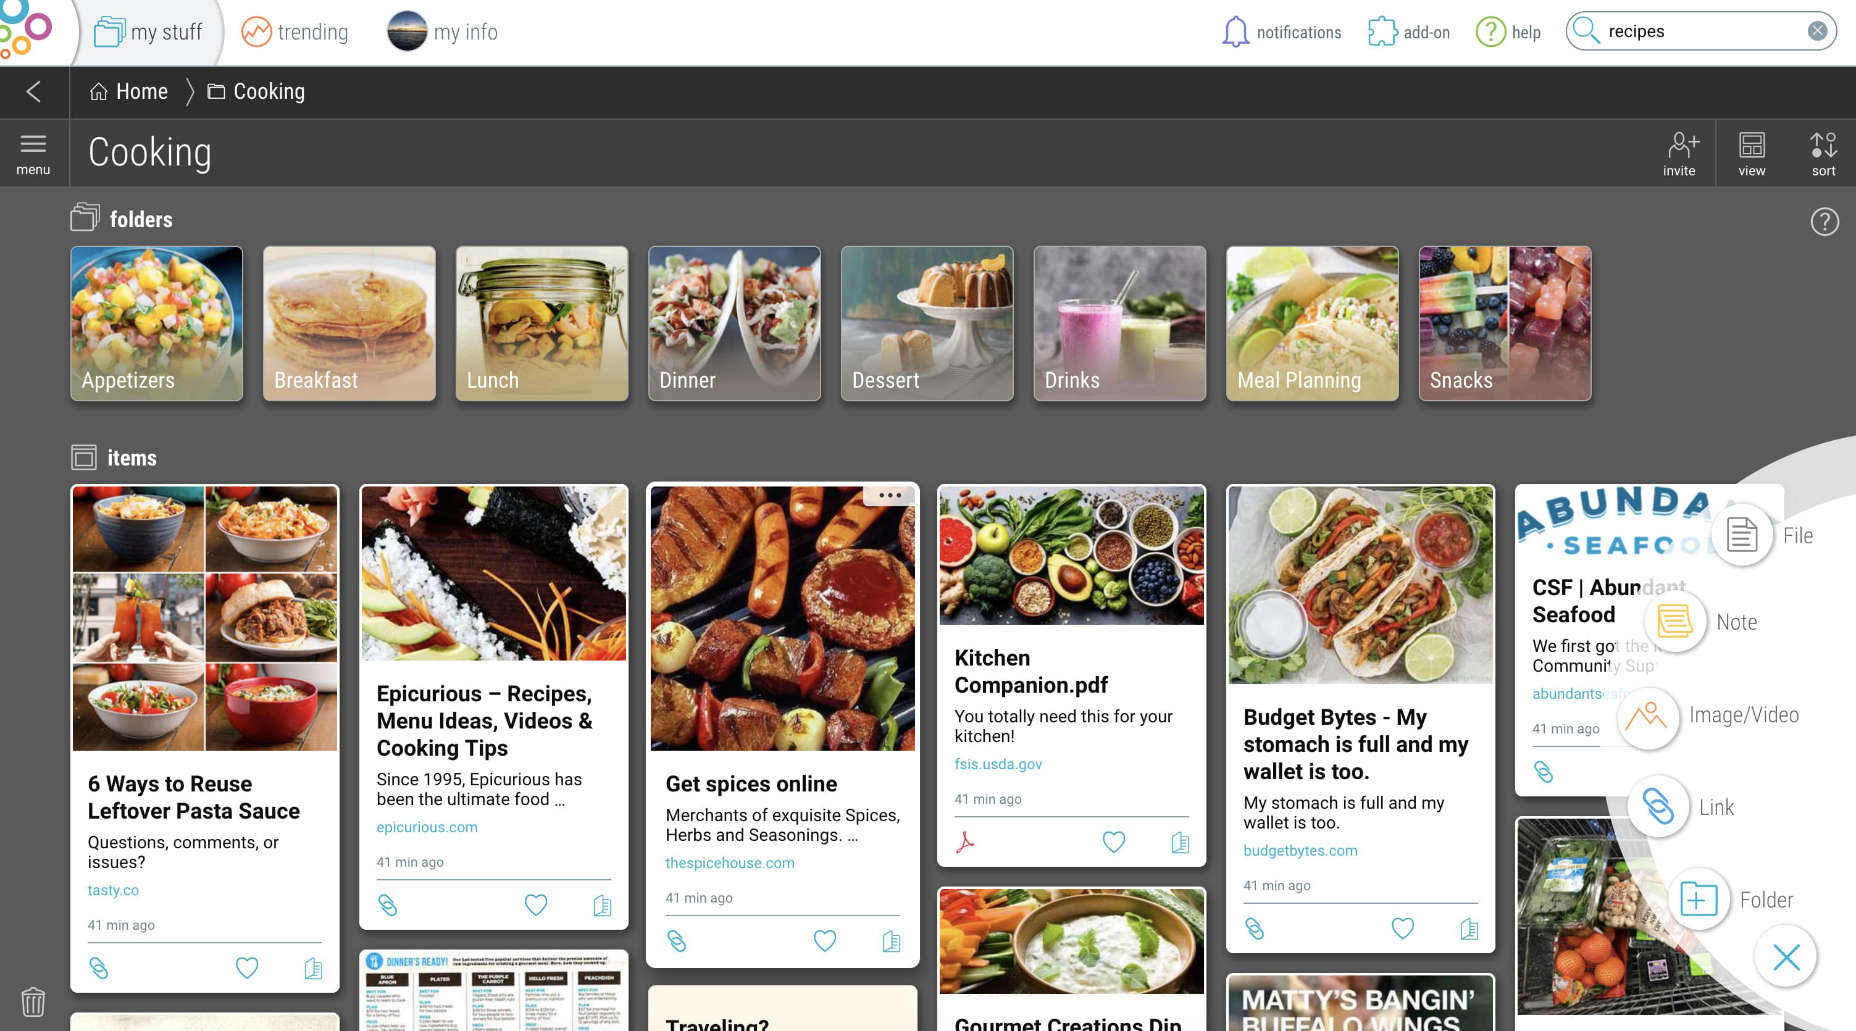
Task: Like the 6 Ways to Reuse Leftover Pasta Sauce card
Action: [x=247, y=968]
